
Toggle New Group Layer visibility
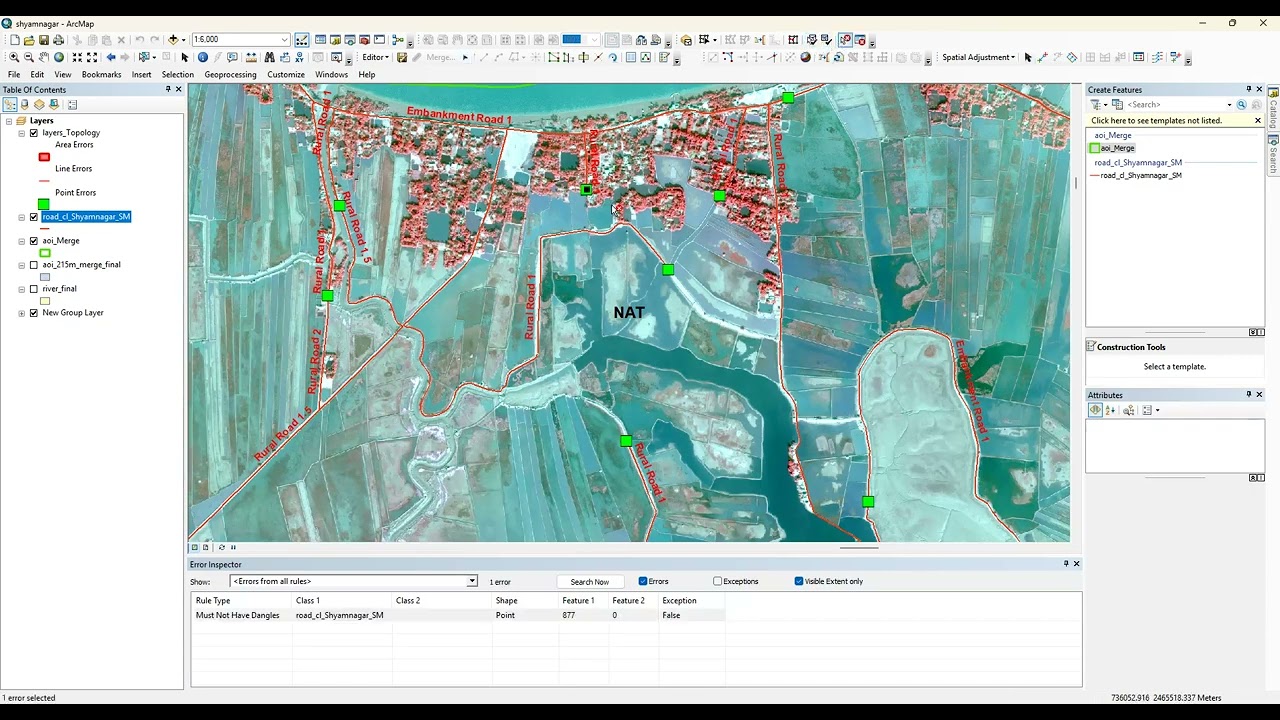pyautogui.click(x=34, y=313)
